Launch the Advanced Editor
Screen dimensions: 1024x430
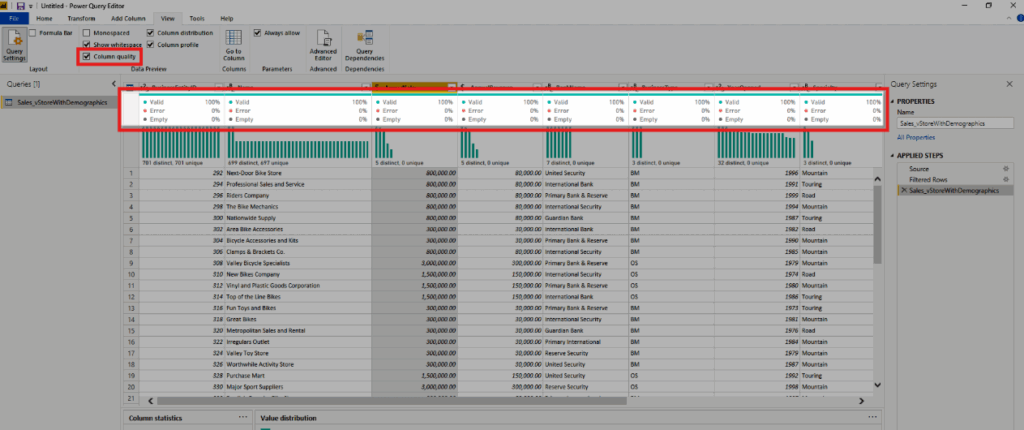click(x=323, y=45)
